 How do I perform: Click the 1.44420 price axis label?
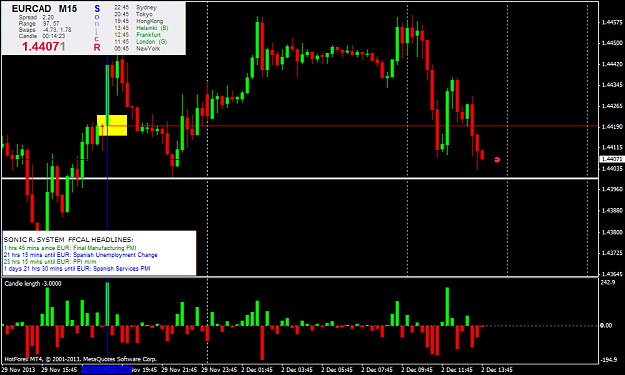(611, 64)
